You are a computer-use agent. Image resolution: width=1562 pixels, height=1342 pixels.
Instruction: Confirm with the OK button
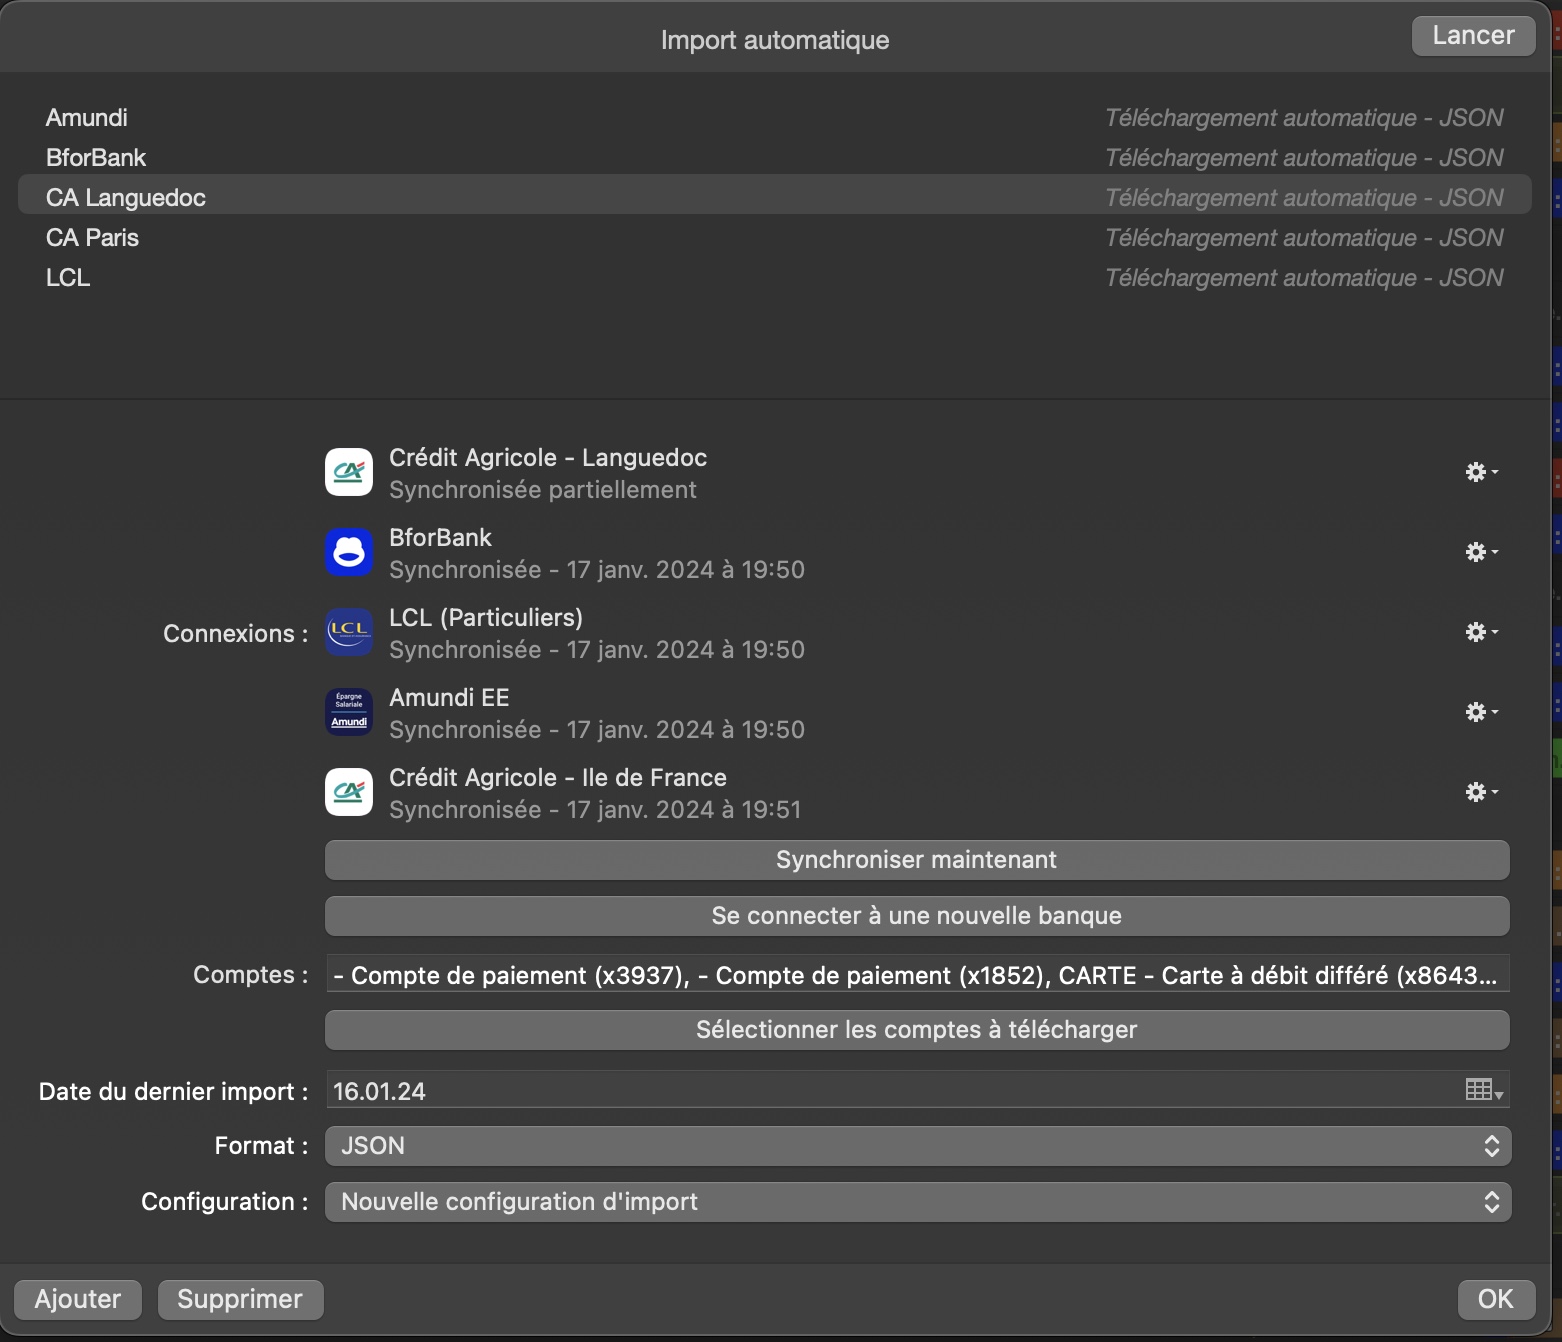tap(1496, 1299)
